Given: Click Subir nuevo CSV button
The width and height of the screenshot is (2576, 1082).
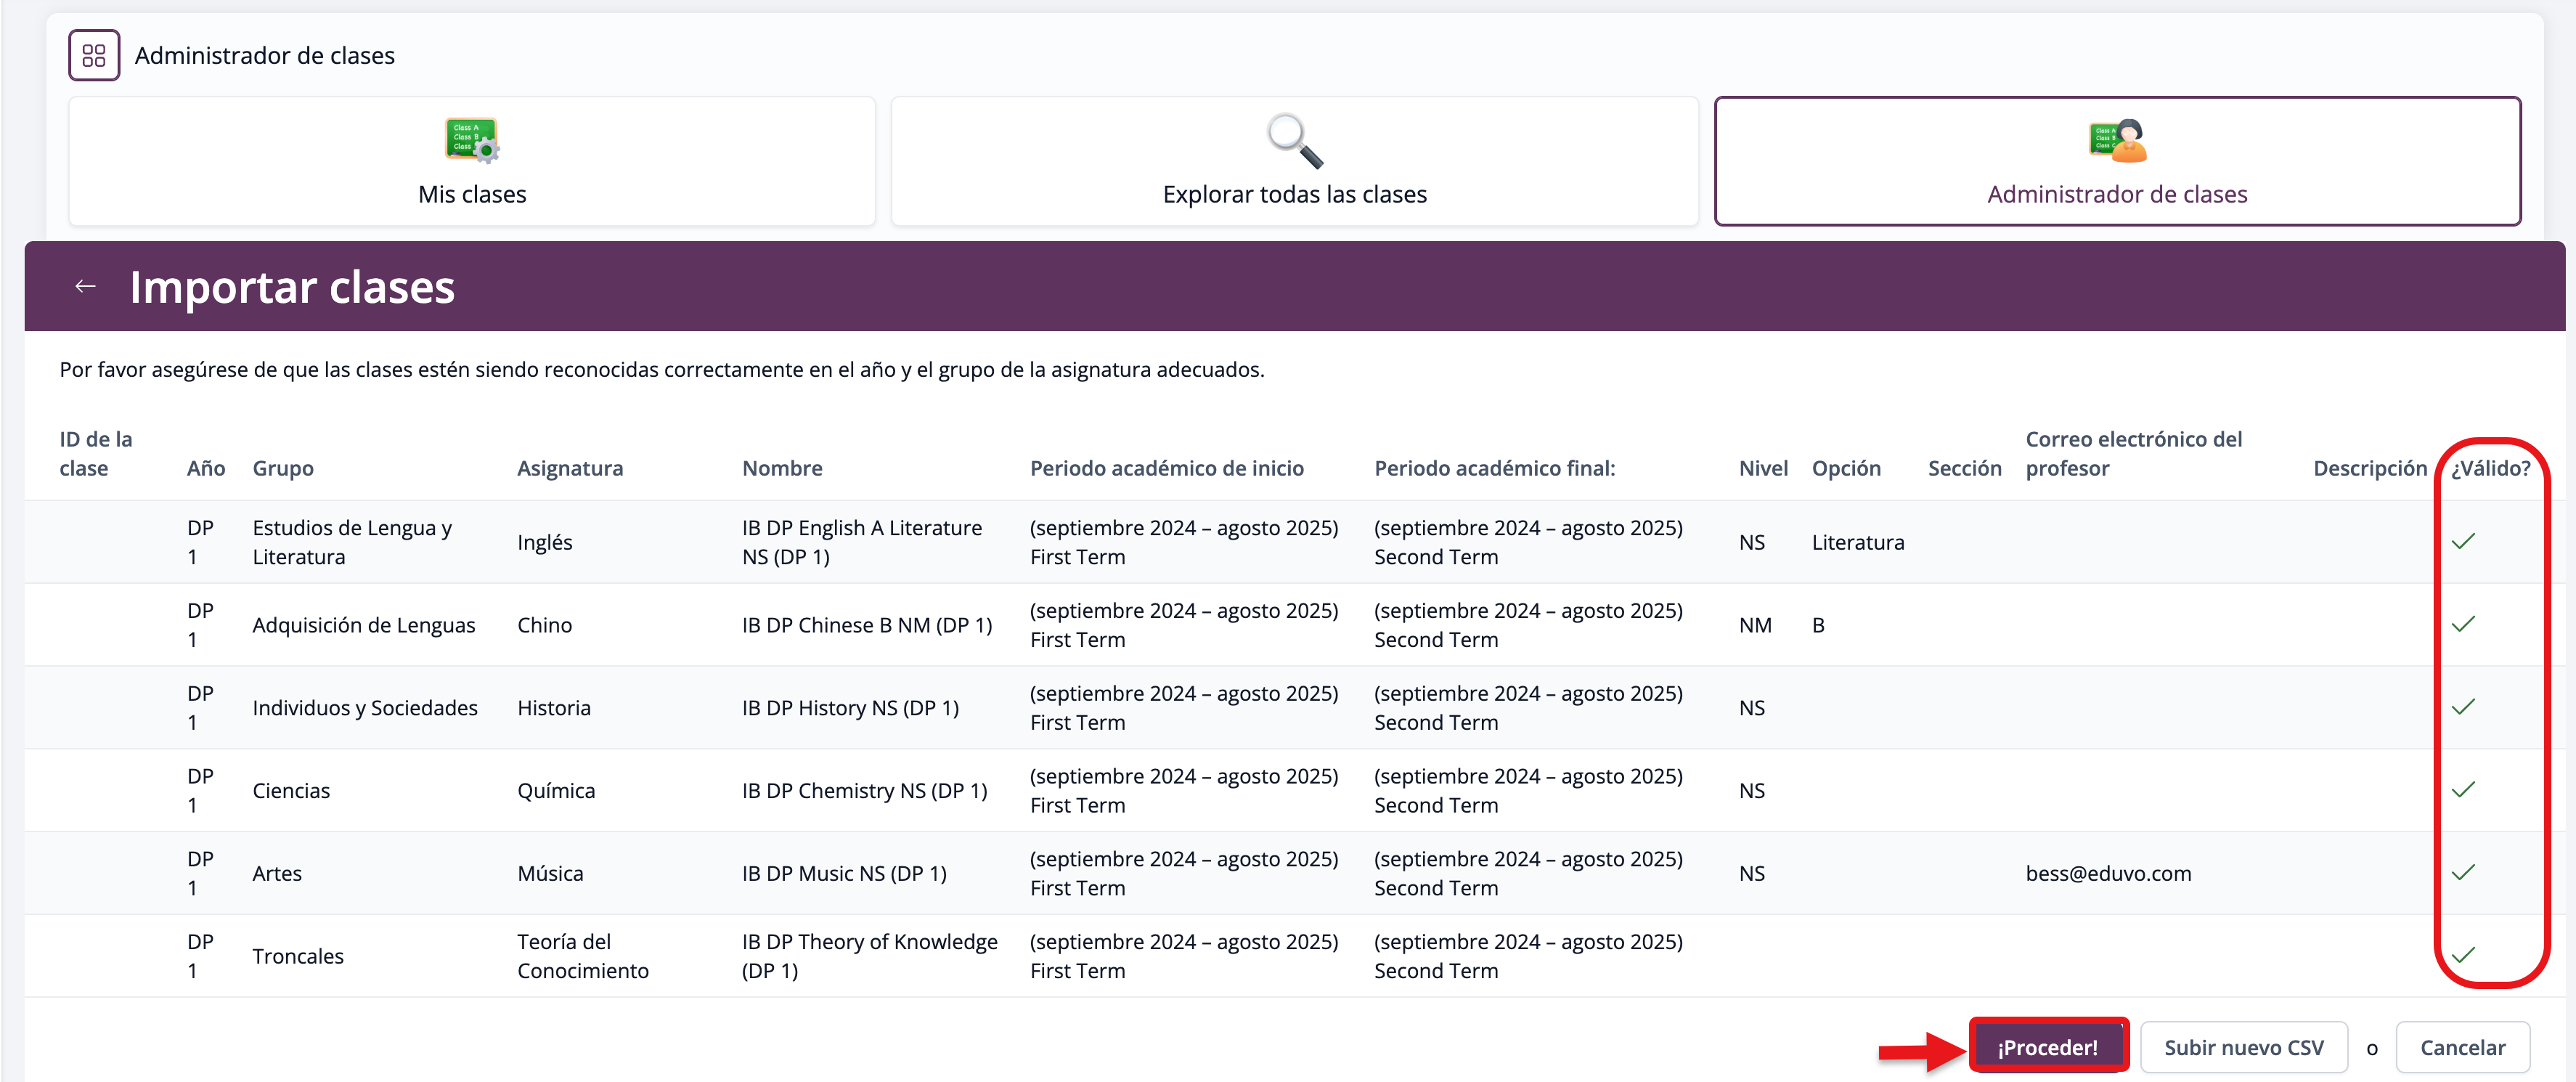Looking at the screenshot, I should [2243, 1047].
